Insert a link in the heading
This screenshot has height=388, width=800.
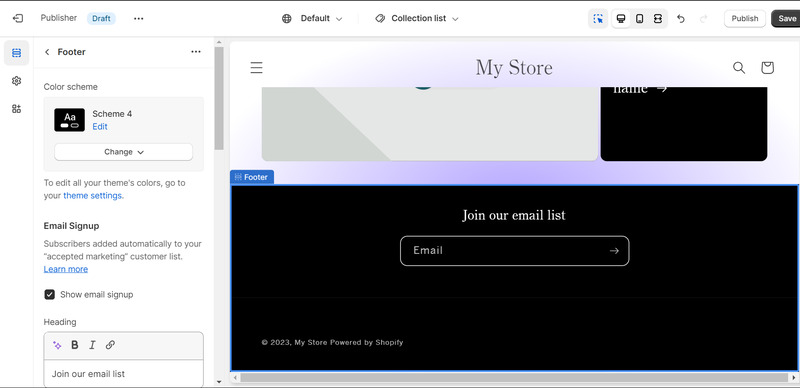(x=110, y=345)
